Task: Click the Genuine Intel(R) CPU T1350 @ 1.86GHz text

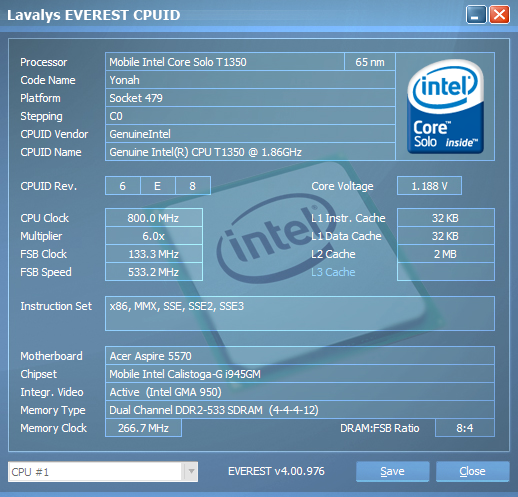Action: click(x=205, y=152)
